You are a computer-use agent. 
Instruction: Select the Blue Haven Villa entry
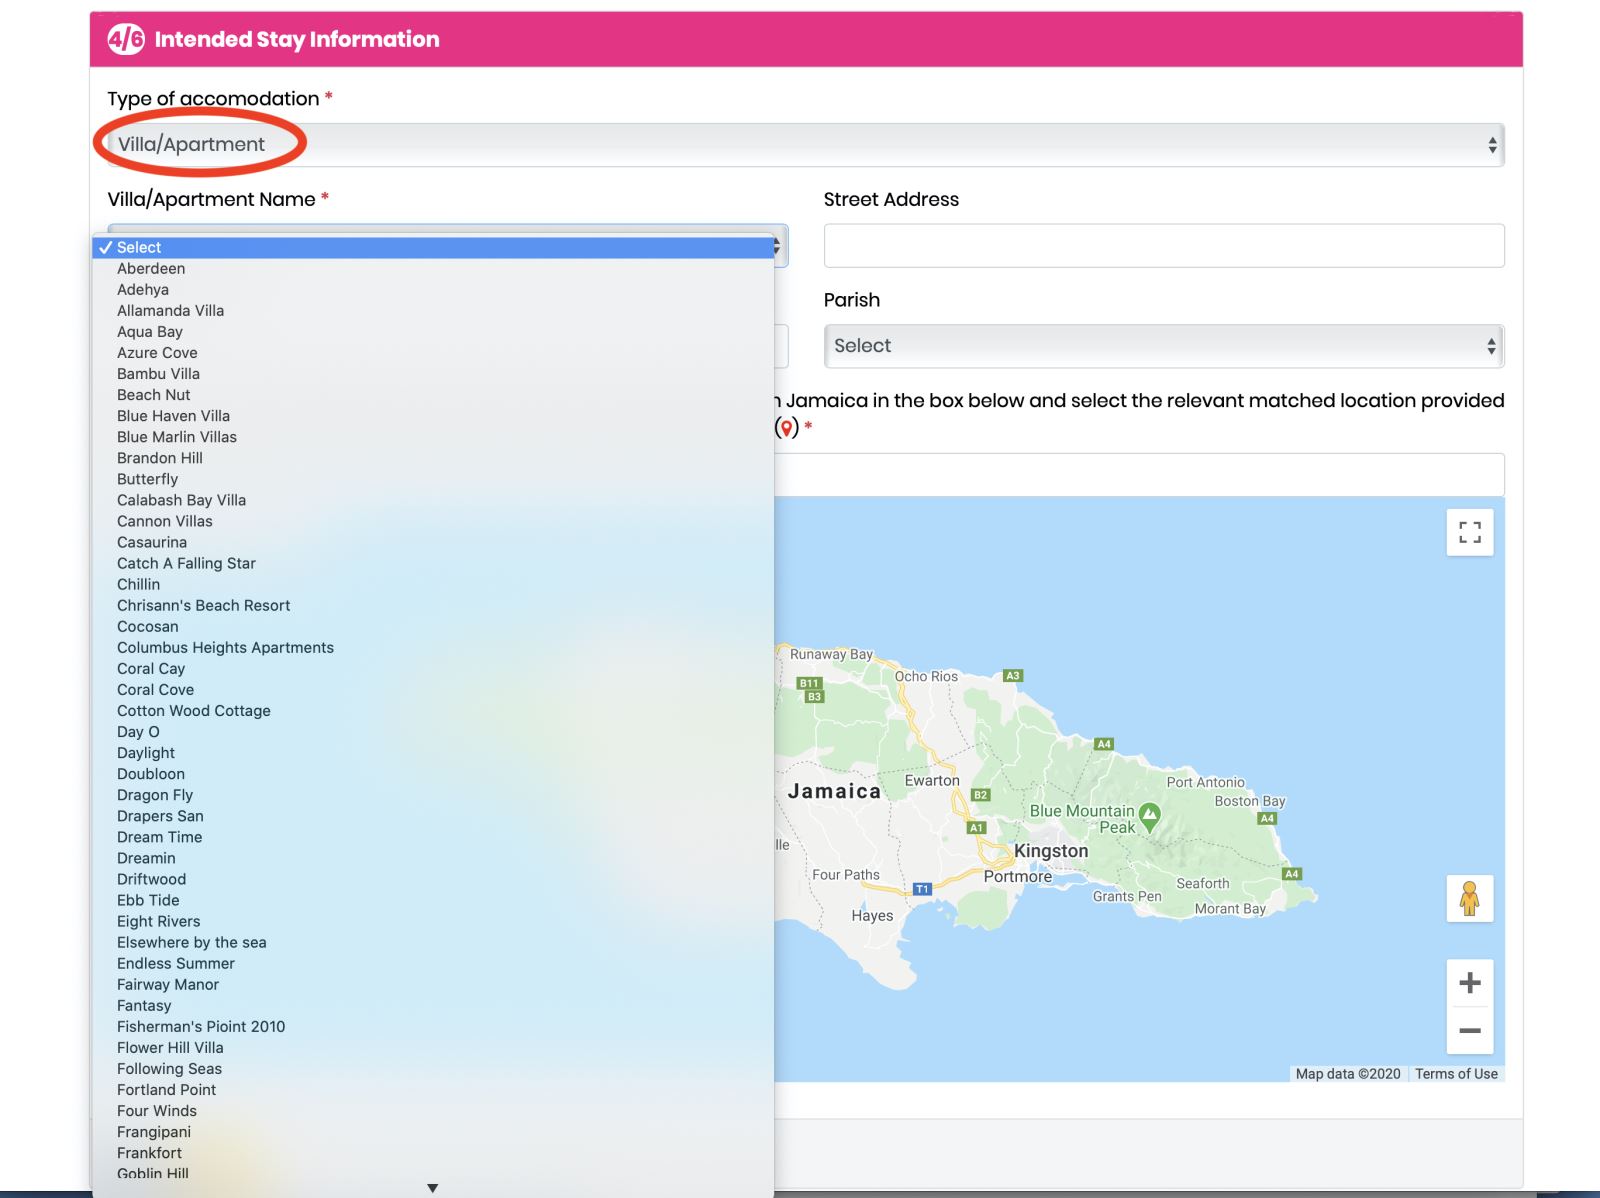173,415
